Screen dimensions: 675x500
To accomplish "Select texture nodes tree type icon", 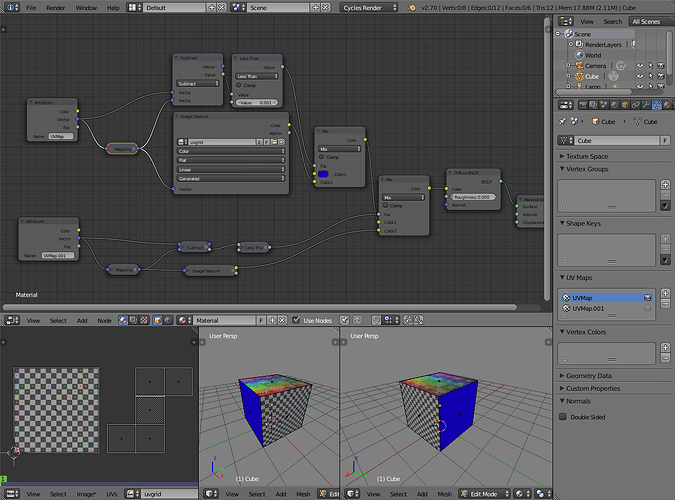I will coord(144,320).
